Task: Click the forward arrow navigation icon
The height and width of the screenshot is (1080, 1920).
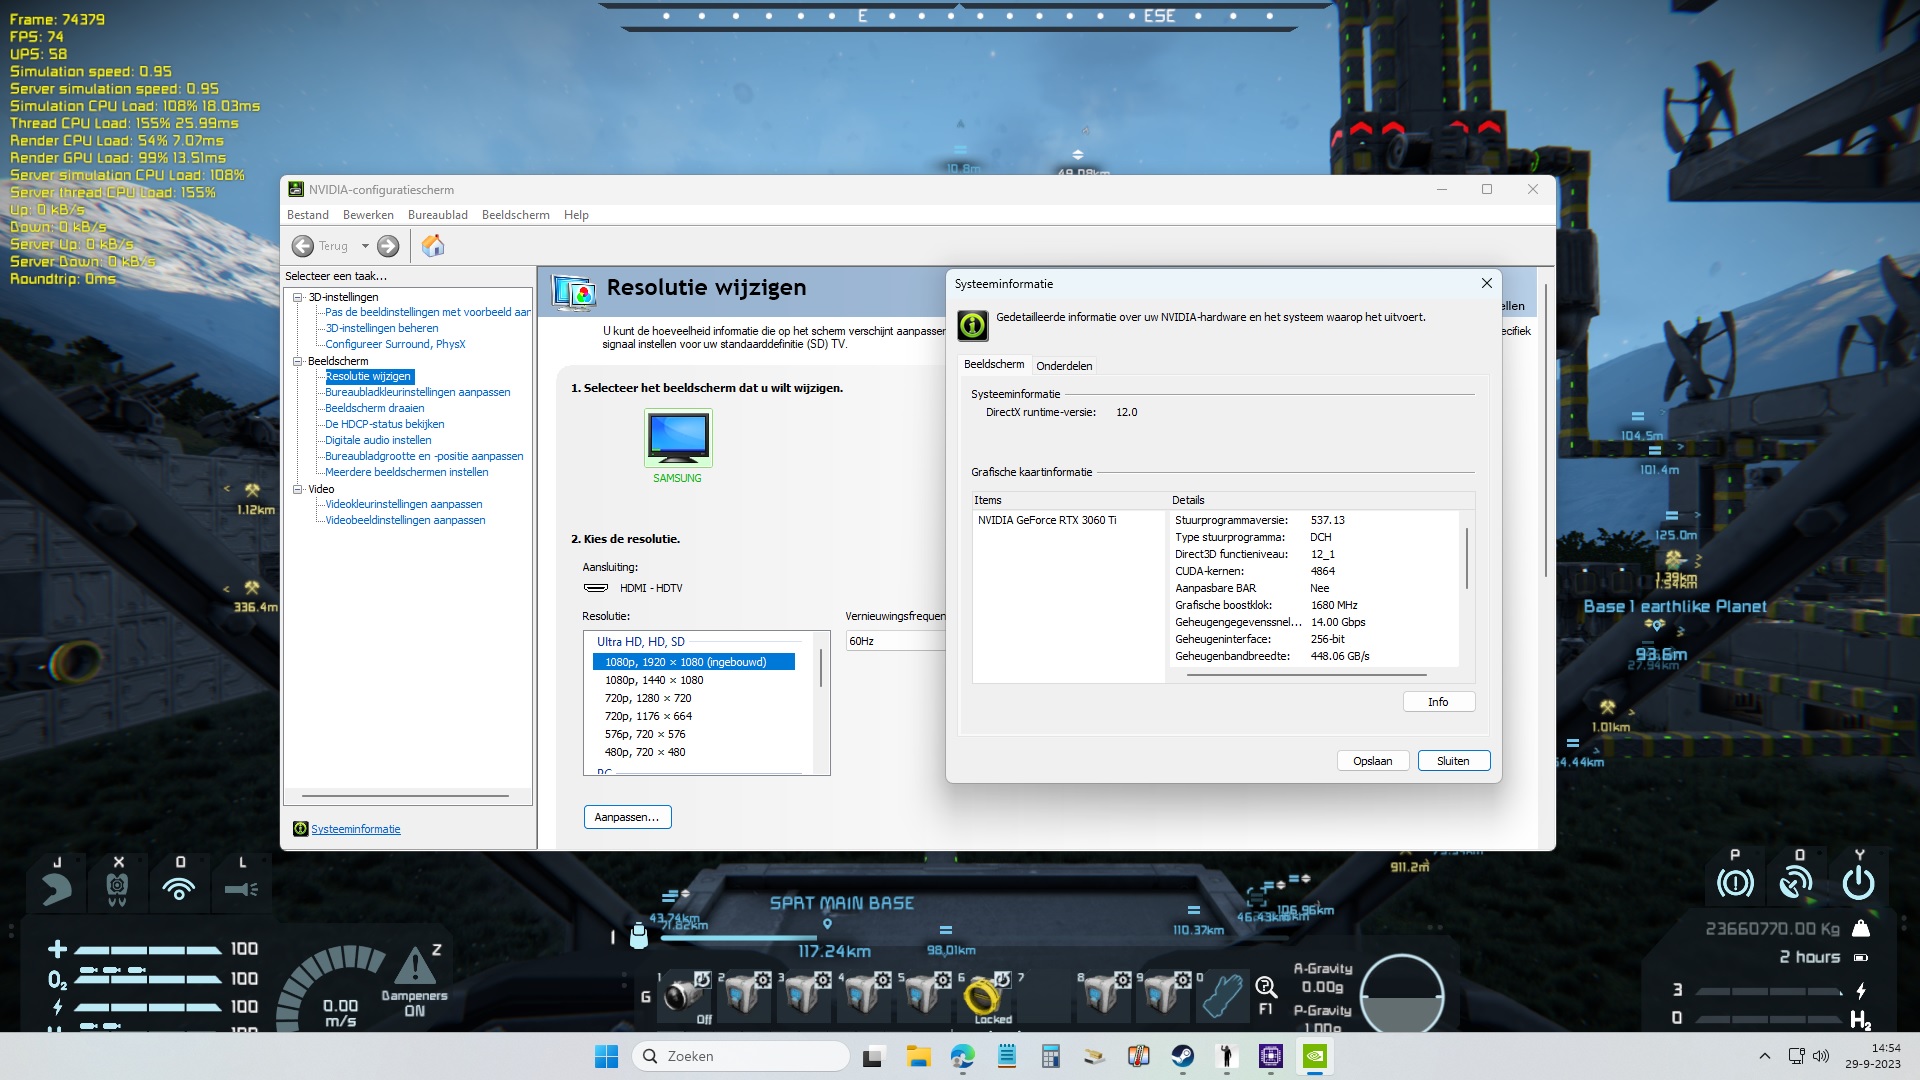Action: (388, 246)
